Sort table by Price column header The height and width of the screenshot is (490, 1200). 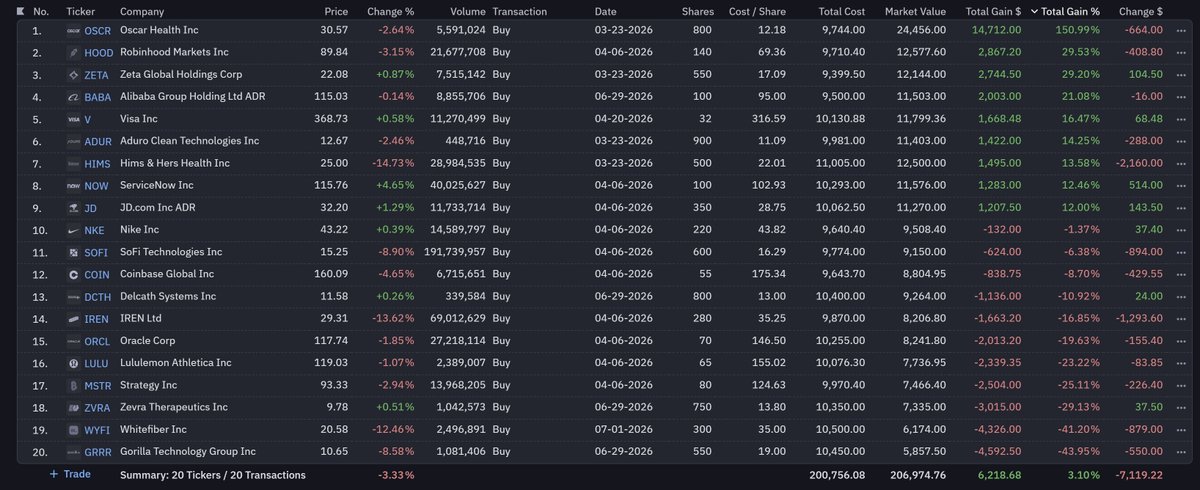pos(336,11)
